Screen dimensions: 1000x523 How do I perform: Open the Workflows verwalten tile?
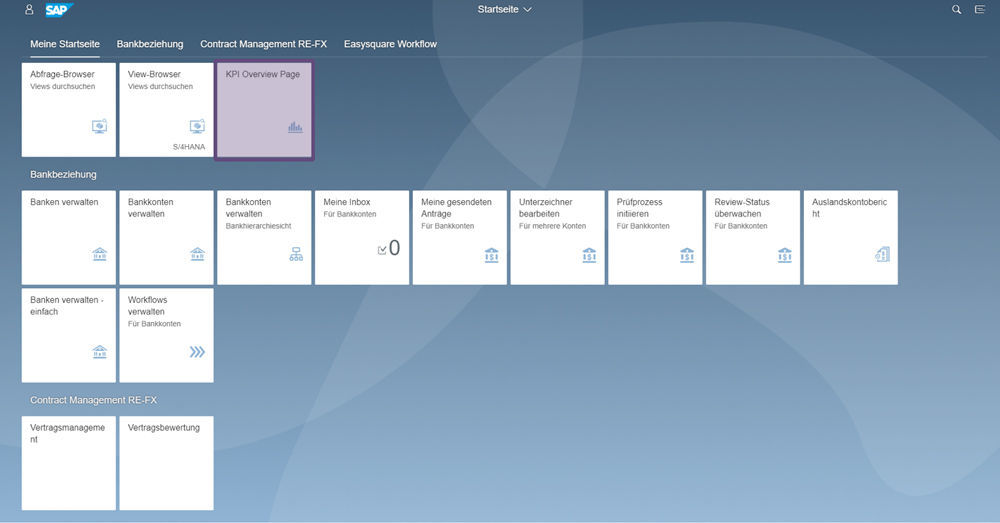166,335
